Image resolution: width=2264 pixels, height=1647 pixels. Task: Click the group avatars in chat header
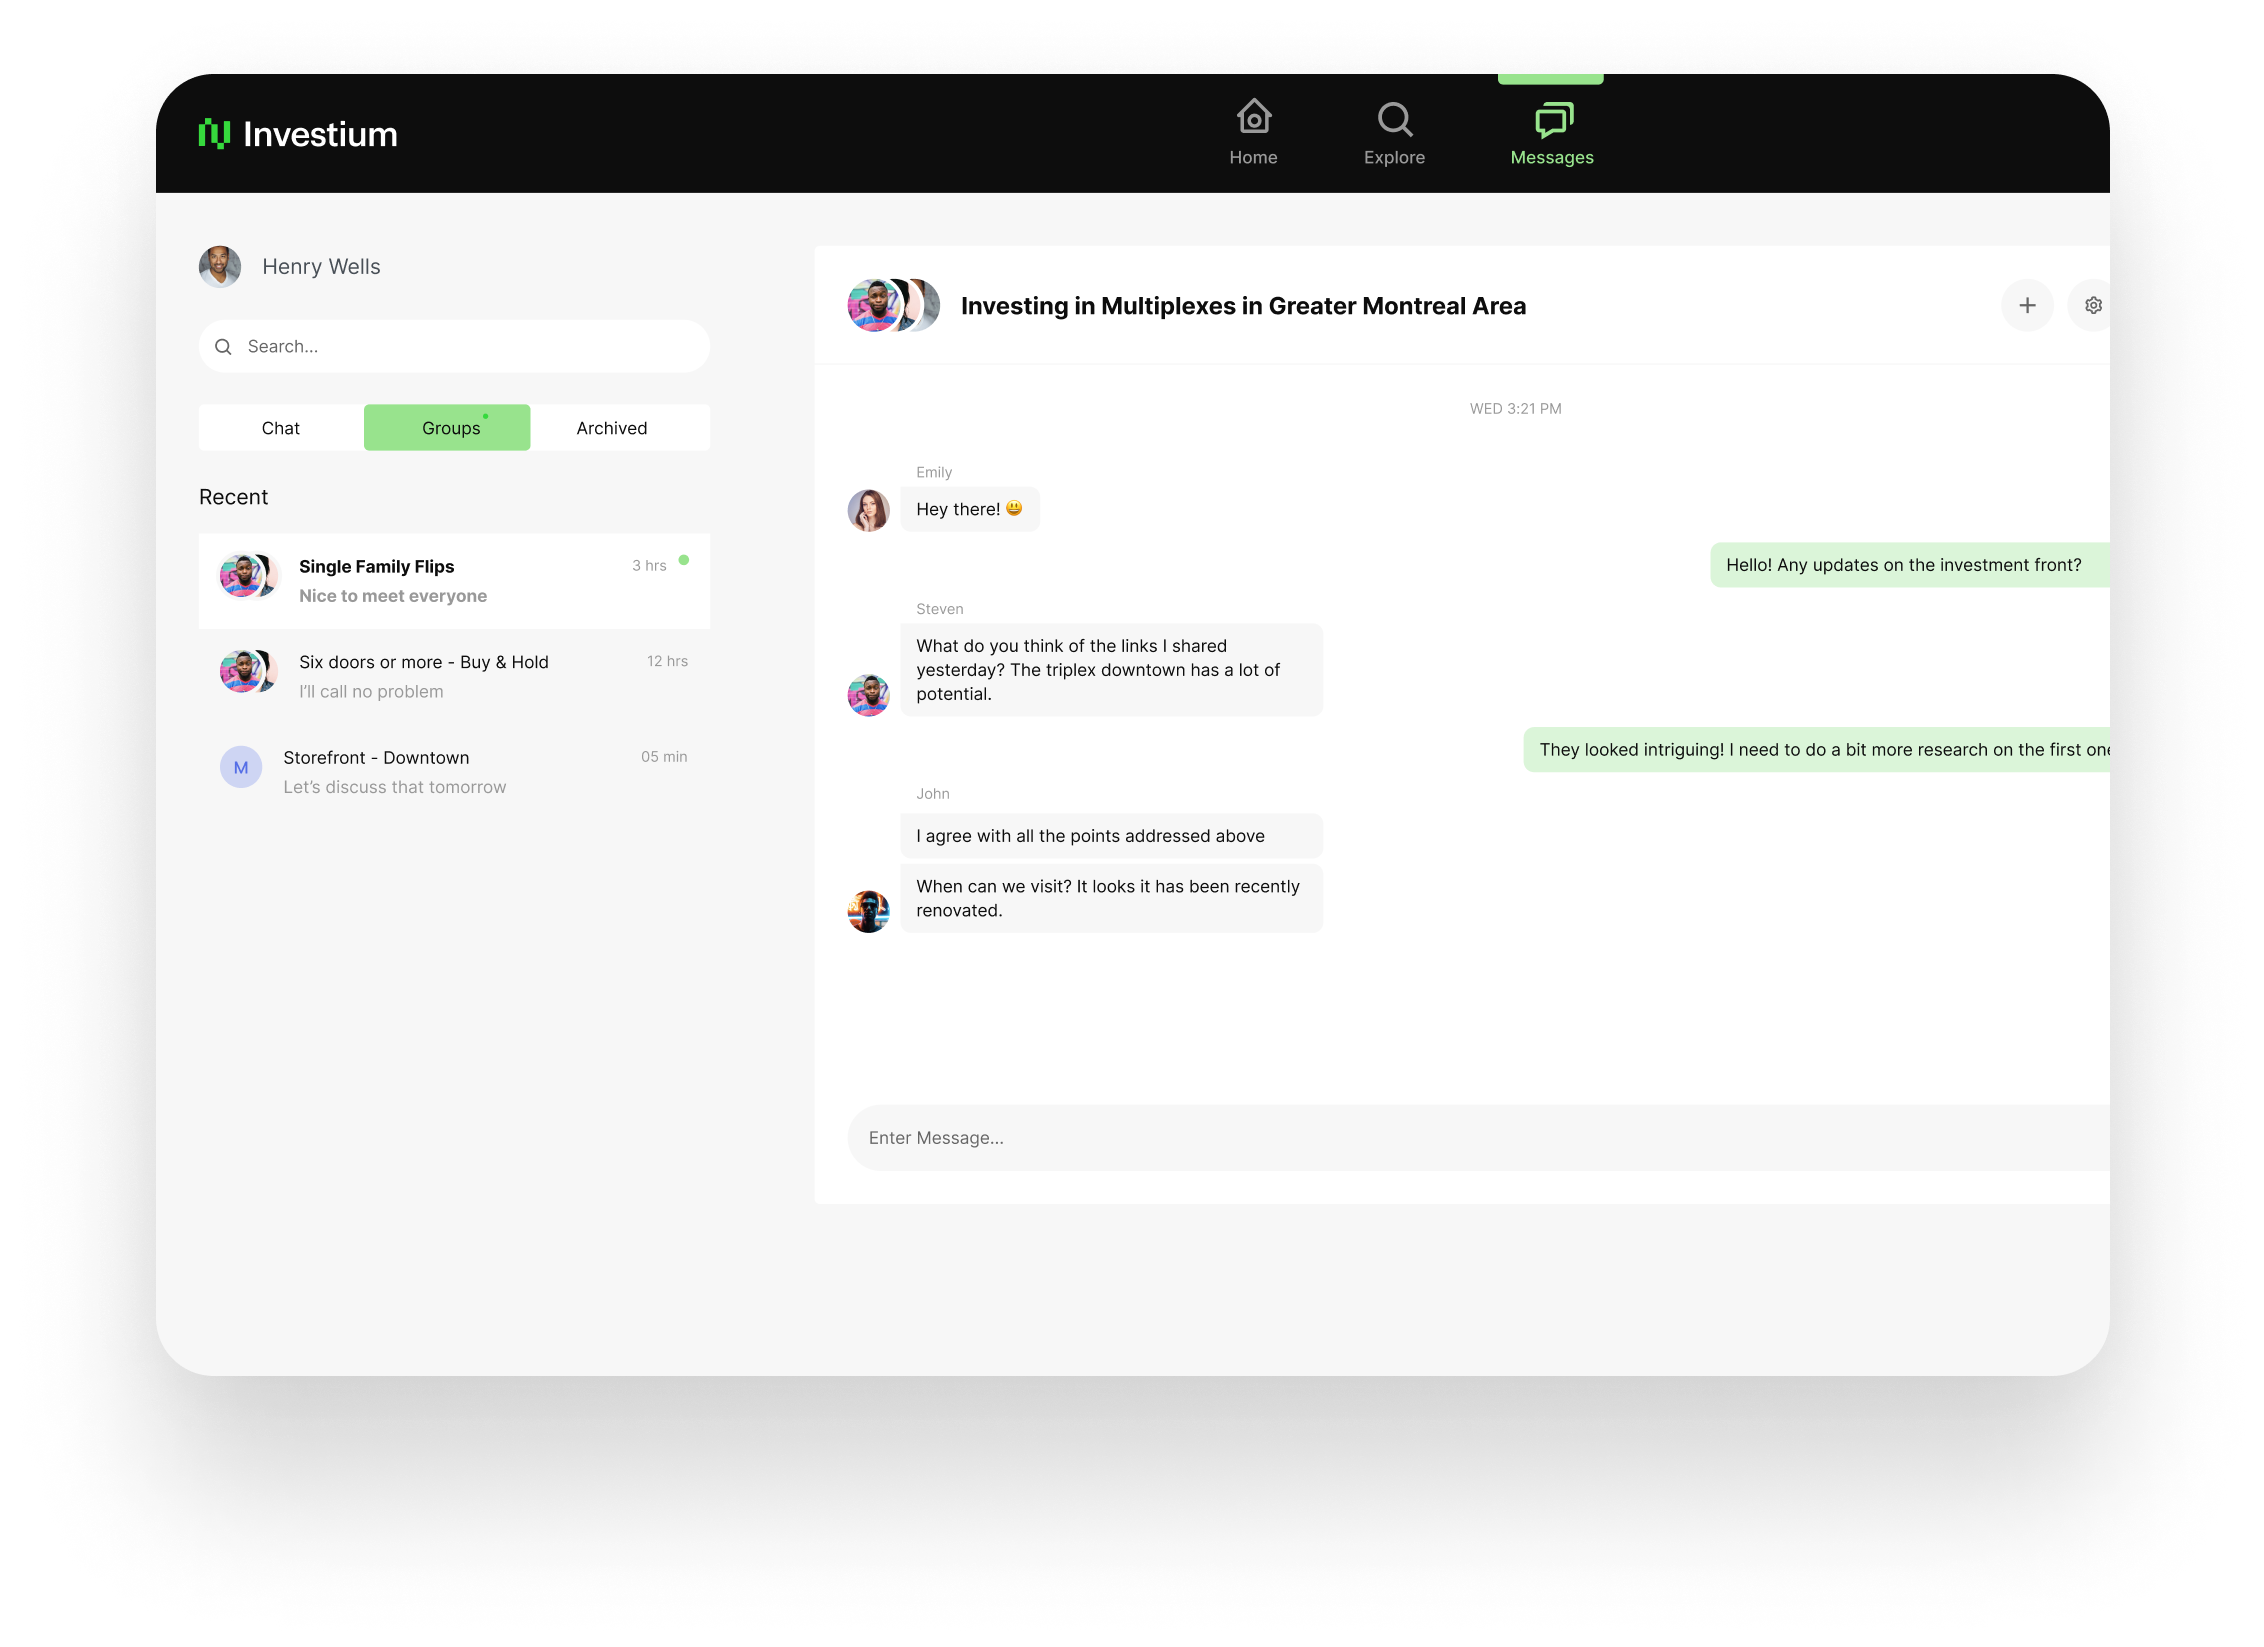click(892, 305)
